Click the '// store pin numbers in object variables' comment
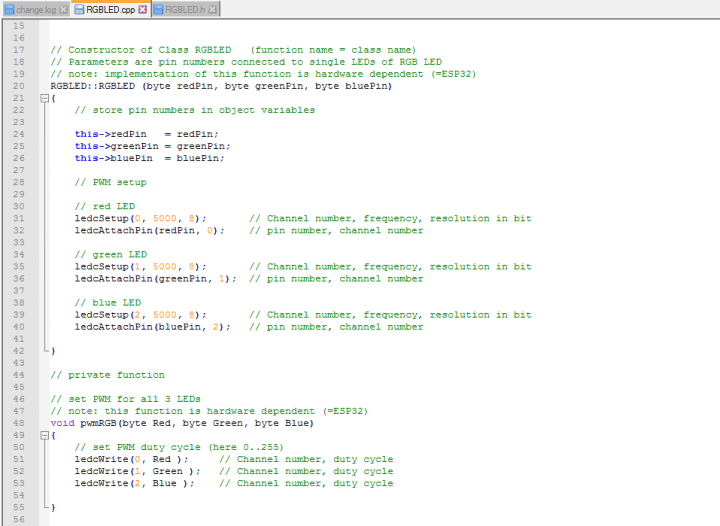720x526 pixels. pyautogui.click(x=195, y=110)
